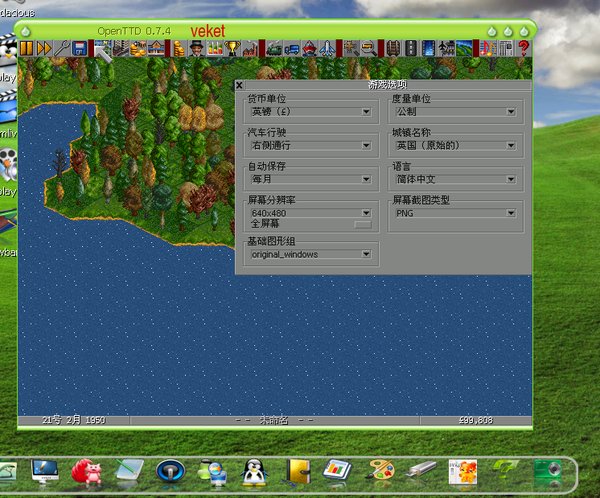Open the 汽车行驶 road side dropdown

point(310,145)
